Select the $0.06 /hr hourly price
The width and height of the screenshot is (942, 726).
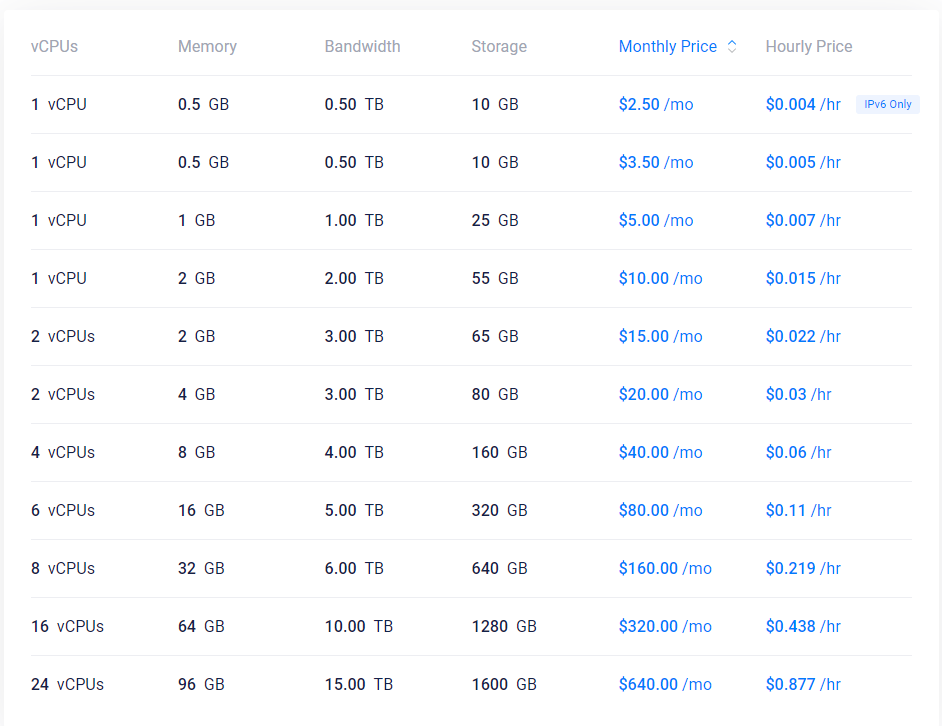[x=798, y=453]
